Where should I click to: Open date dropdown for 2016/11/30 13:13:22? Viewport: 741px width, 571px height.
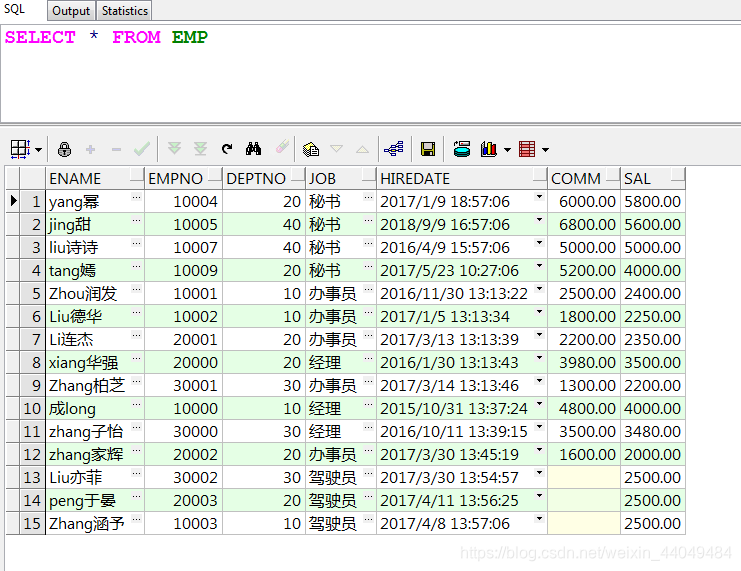[539, 289]
